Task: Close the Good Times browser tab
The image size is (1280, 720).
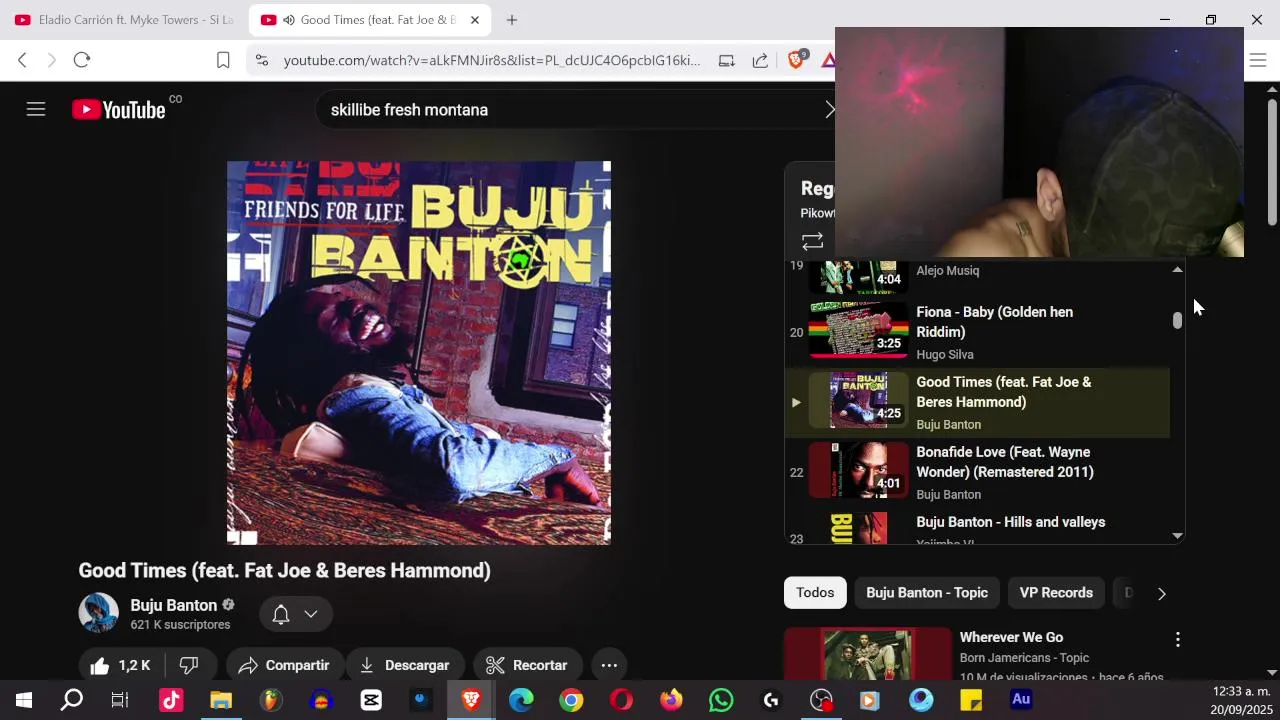Action: [x=475, y=20]
